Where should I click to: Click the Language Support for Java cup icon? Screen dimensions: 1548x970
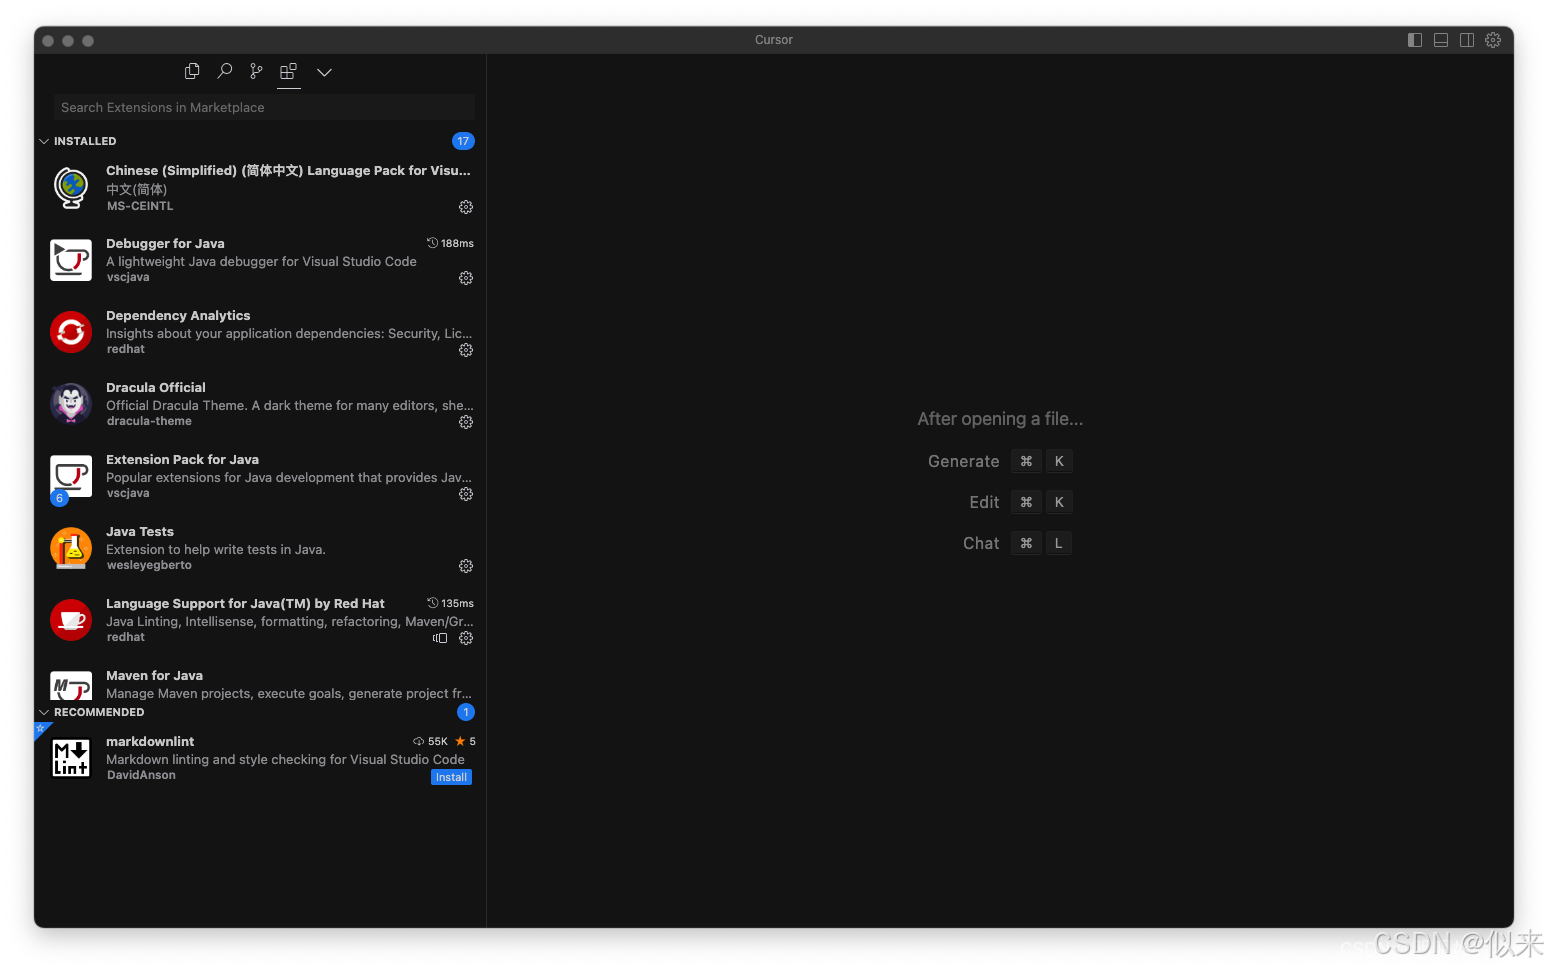click(71, 620)
